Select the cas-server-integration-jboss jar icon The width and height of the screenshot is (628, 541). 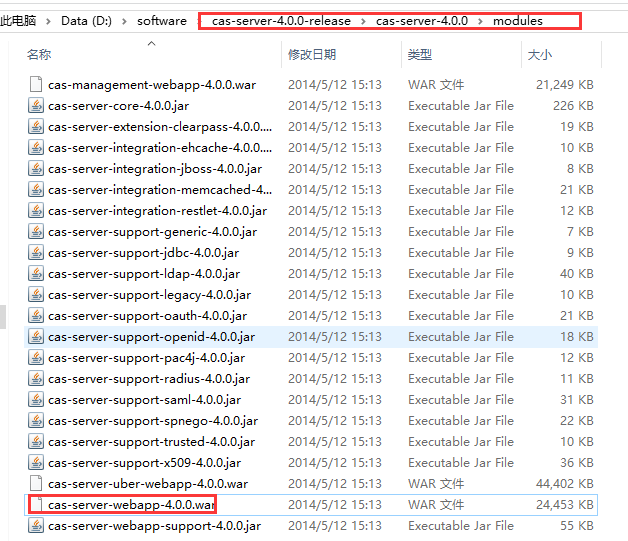[x=36, y=169]
